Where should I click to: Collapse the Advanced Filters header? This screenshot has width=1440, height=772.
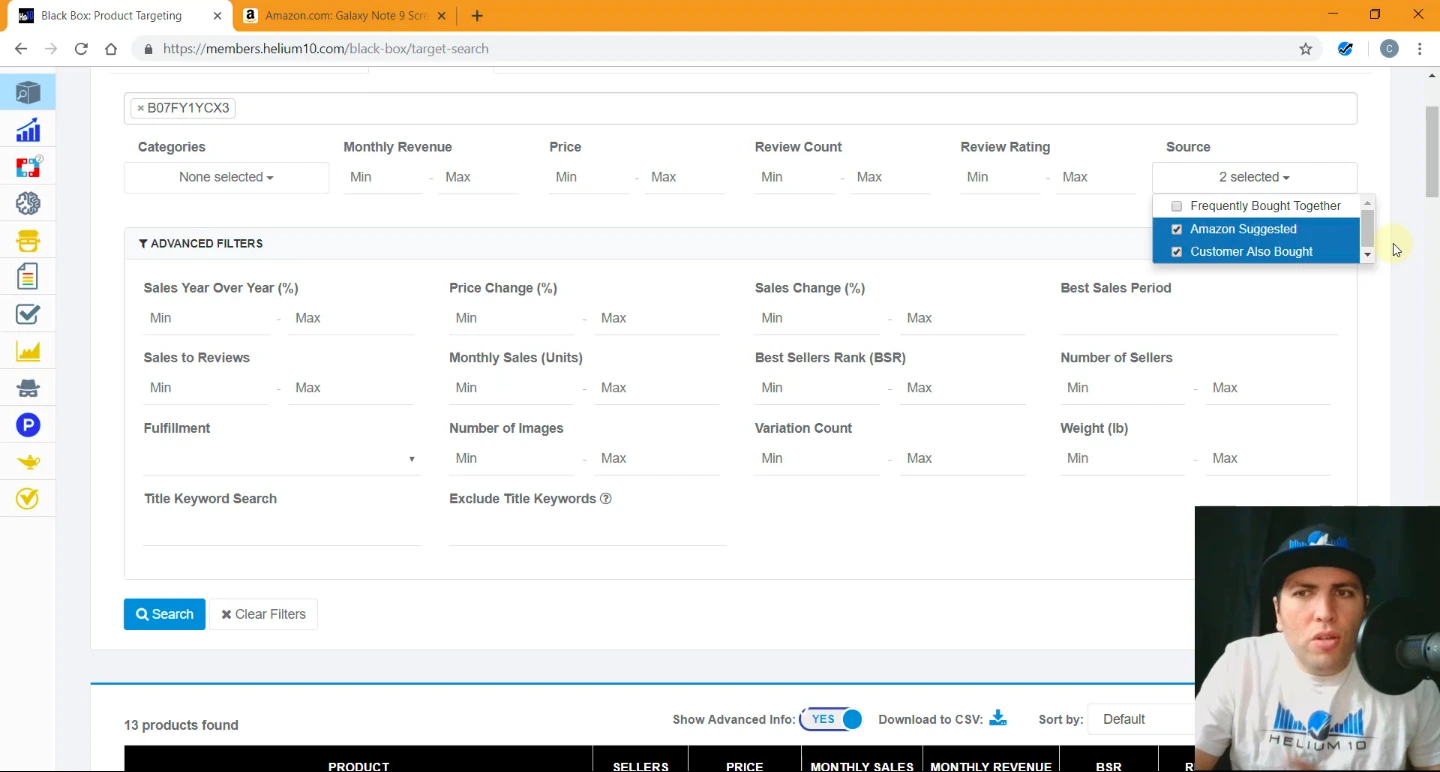201,243
